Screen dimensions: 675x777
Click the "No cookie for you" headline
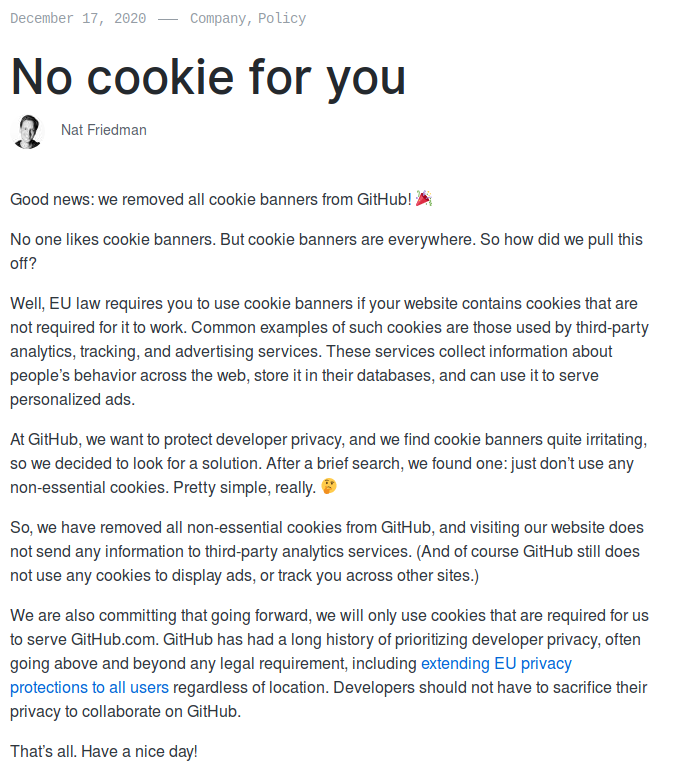[x=208, y=76]
